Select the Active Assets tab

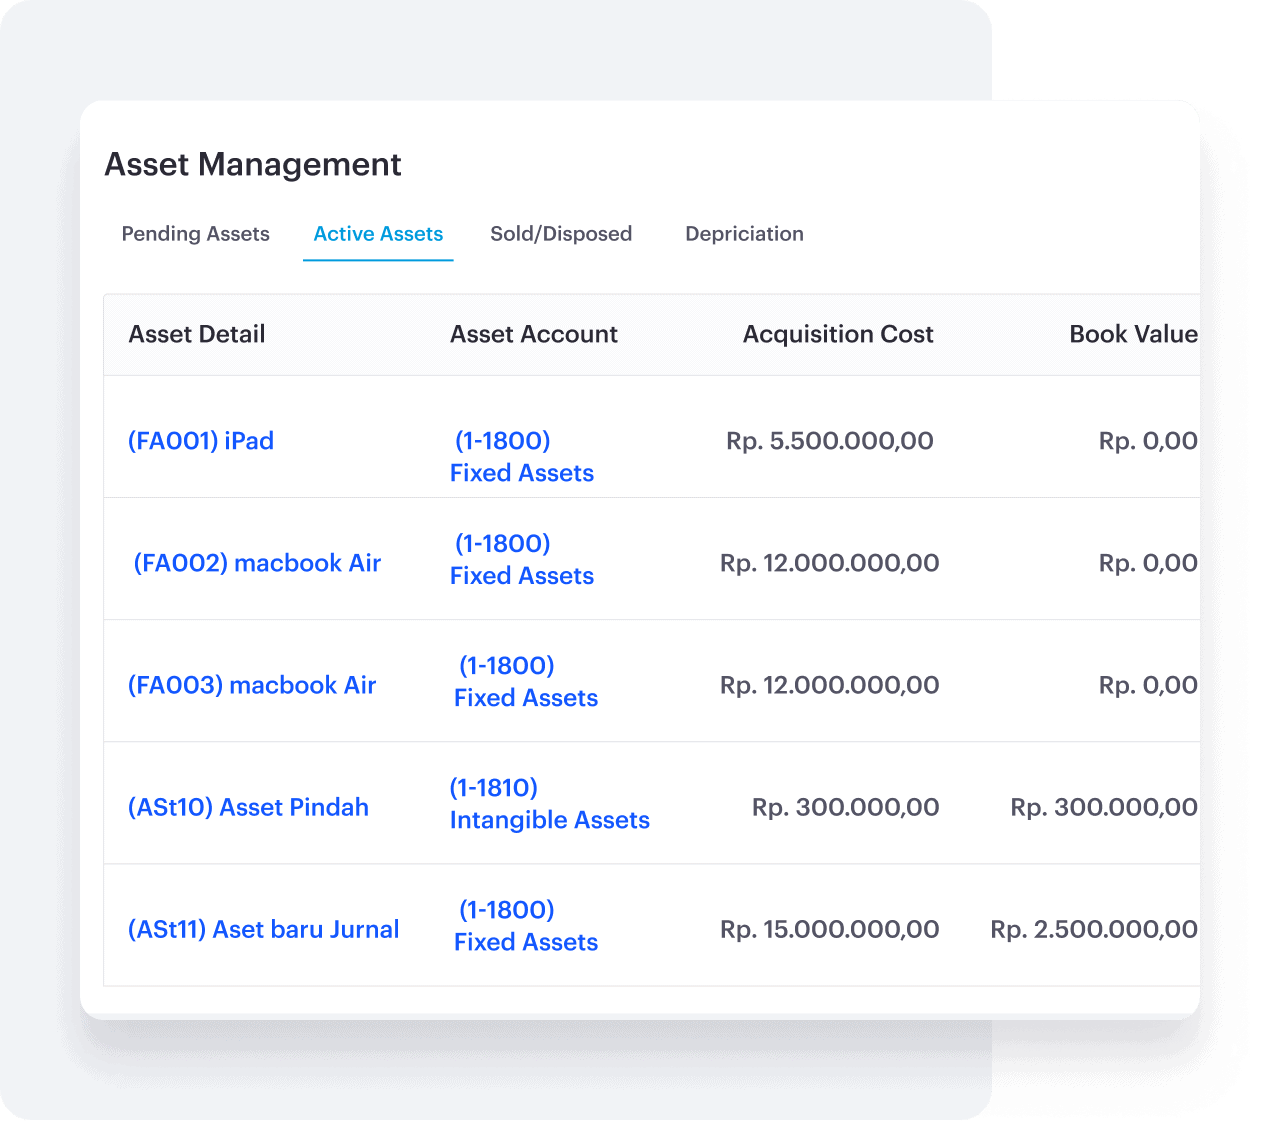pyautogui.click(x=378, y=234)
